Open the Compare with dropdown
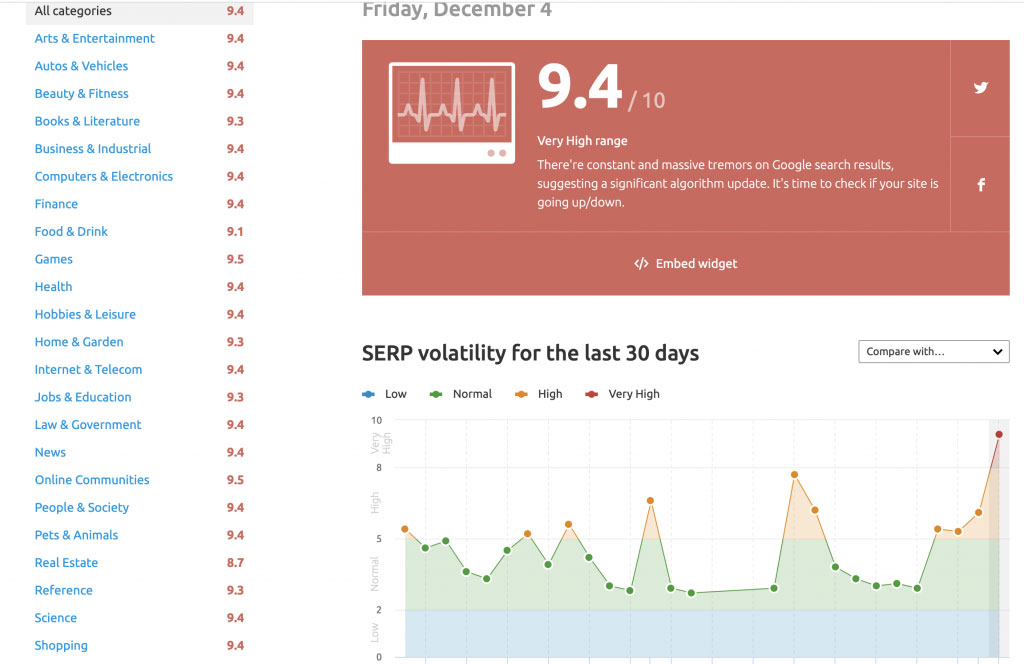This screenshot has height=664, width=1024. click(x=932, y=351)
